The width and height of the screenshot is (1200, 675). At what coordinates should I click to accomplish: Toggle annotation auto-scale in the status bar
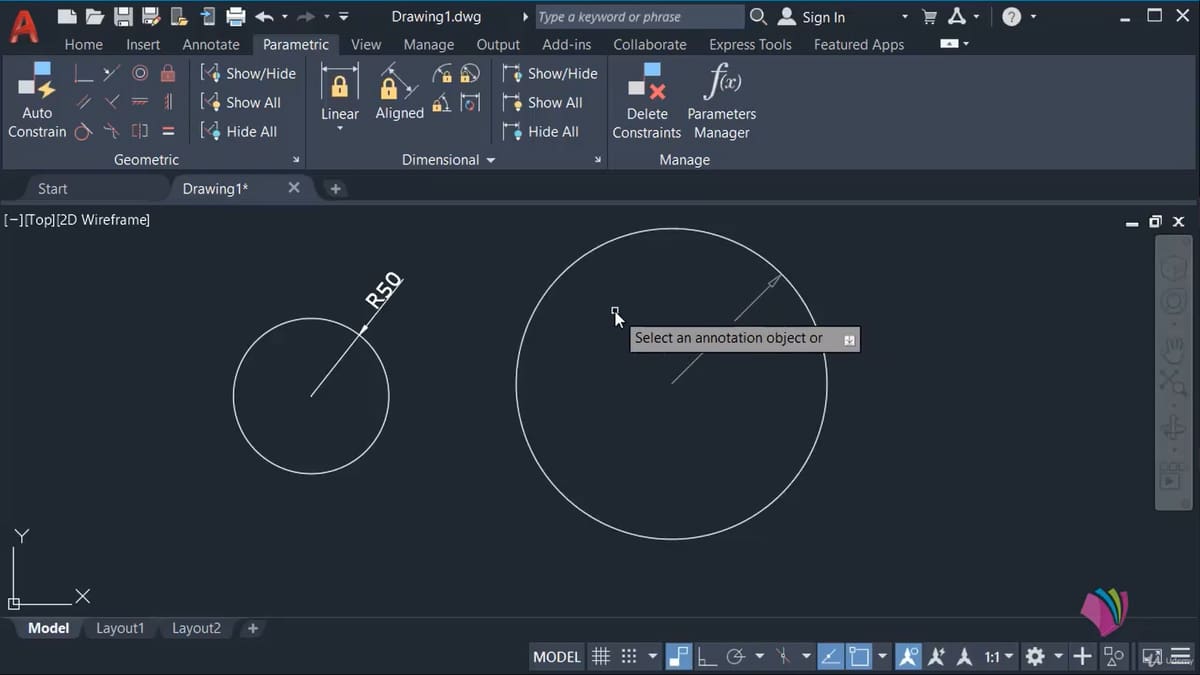(x=937, y=657)
